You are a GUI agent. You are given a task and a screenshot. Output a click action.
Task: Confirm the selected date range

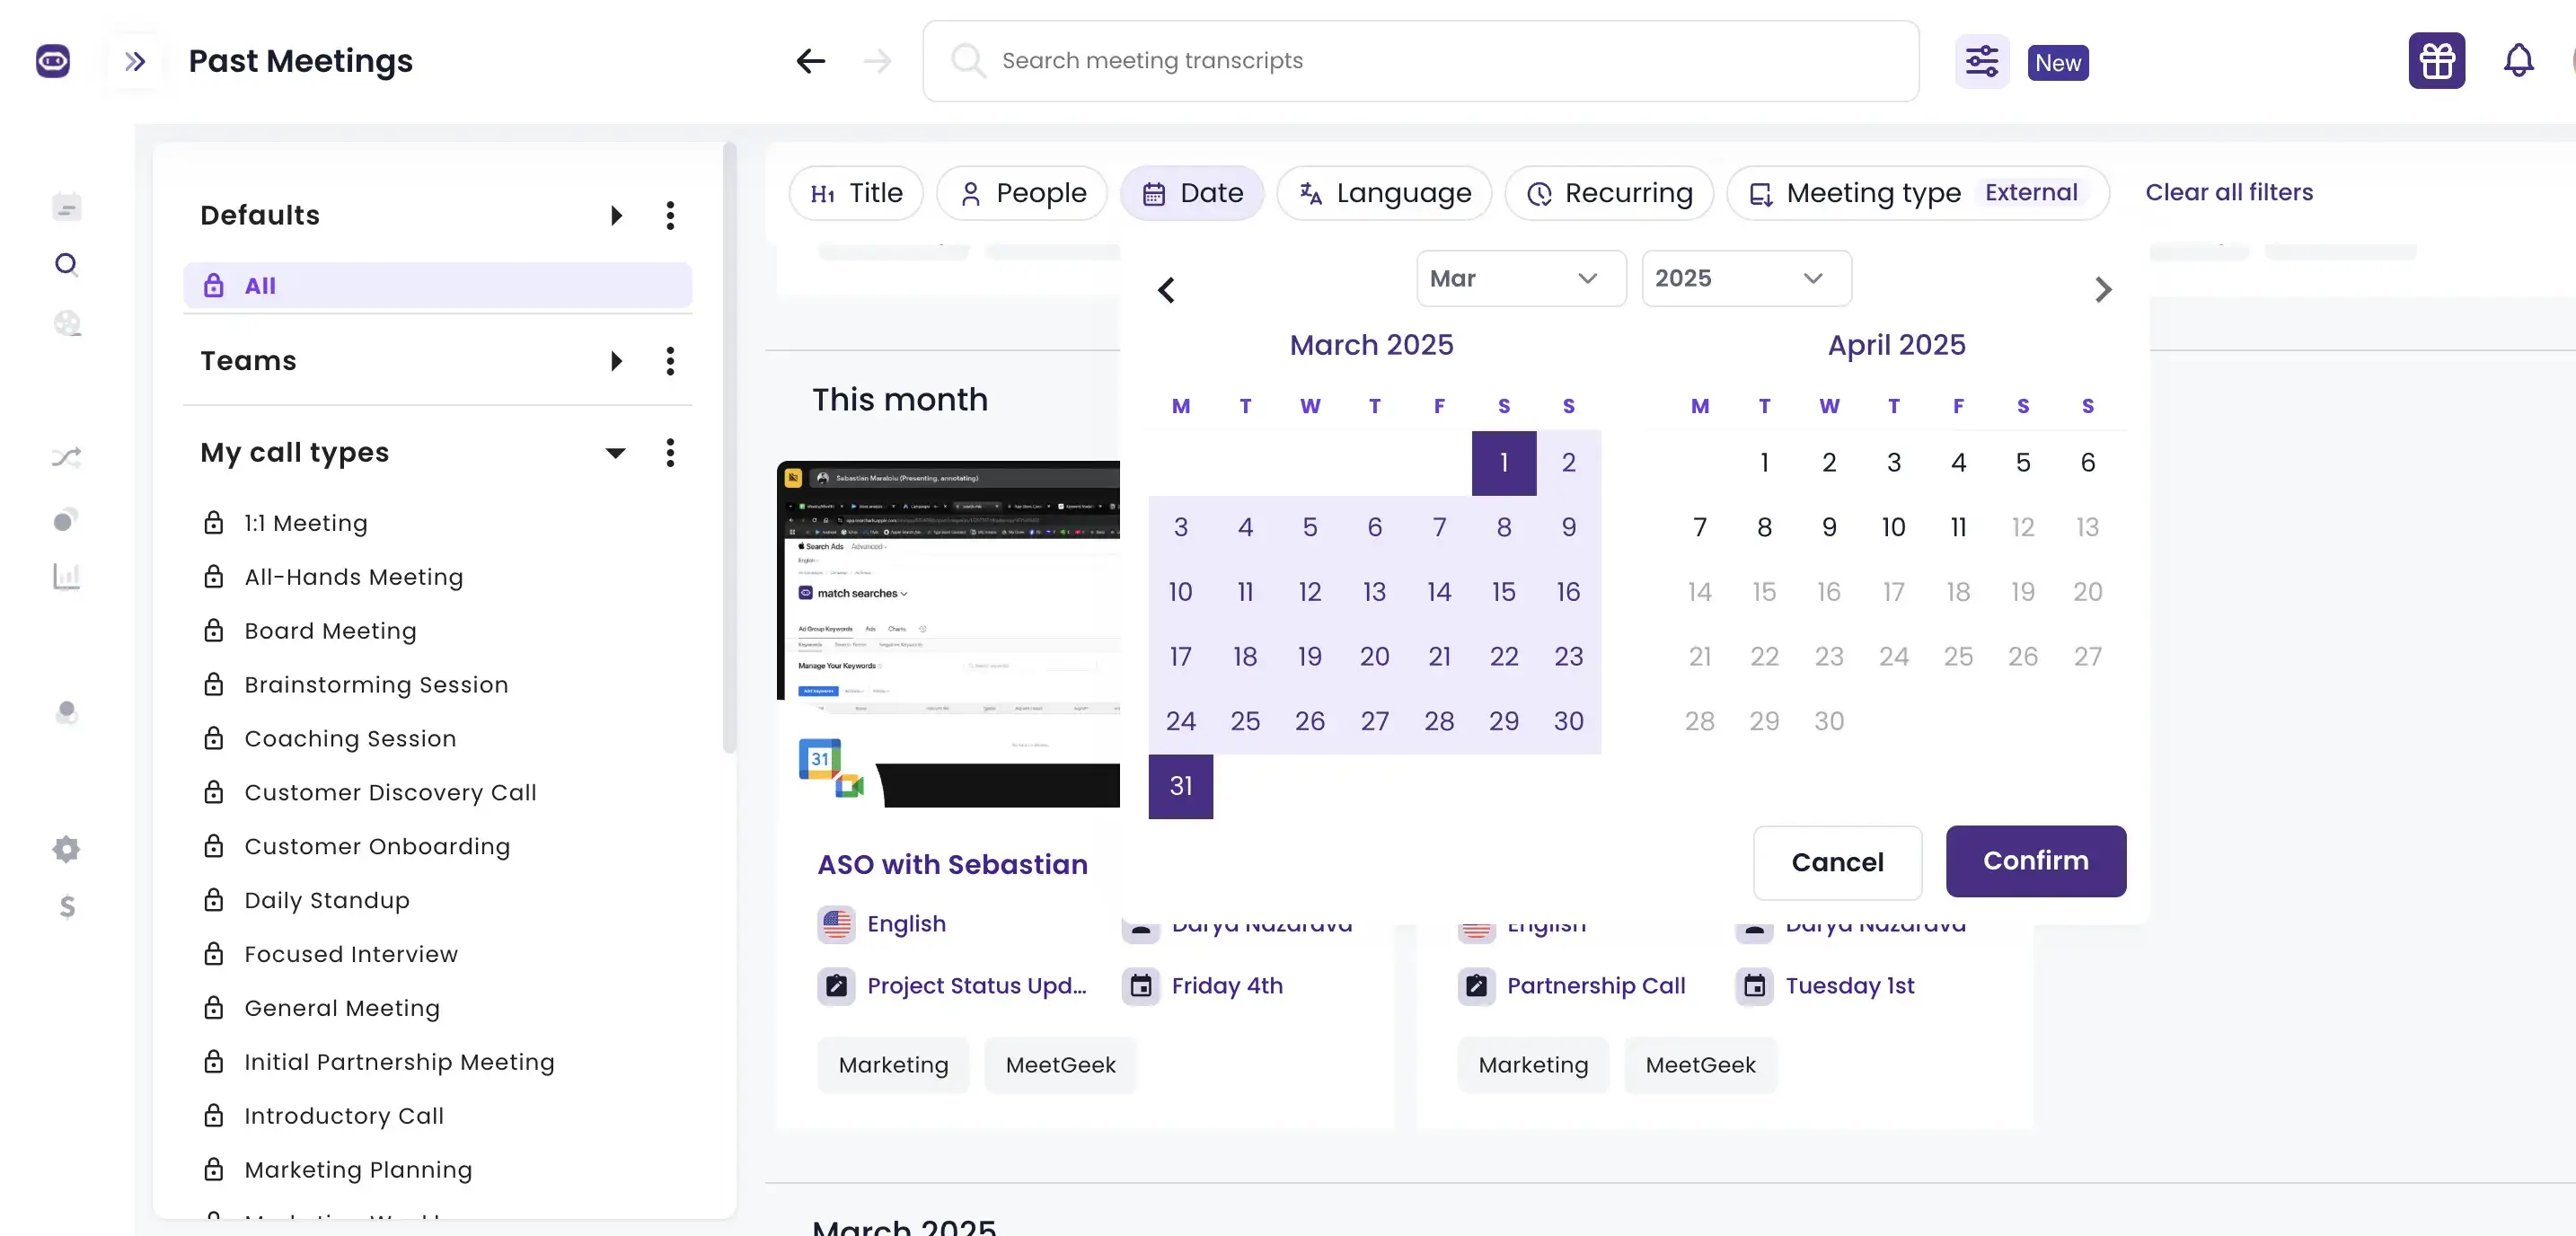2035,861
